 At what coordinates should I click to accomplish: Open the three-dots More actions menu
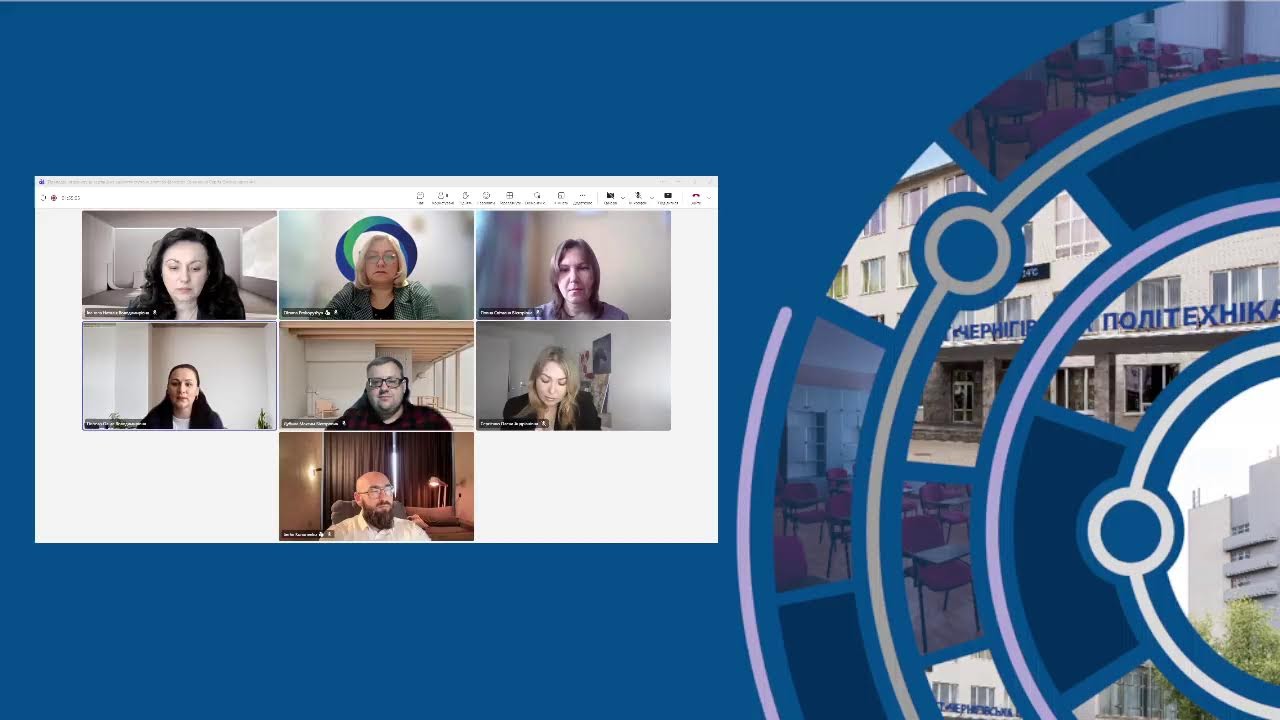pyautogui.click(x=583, y=197)
